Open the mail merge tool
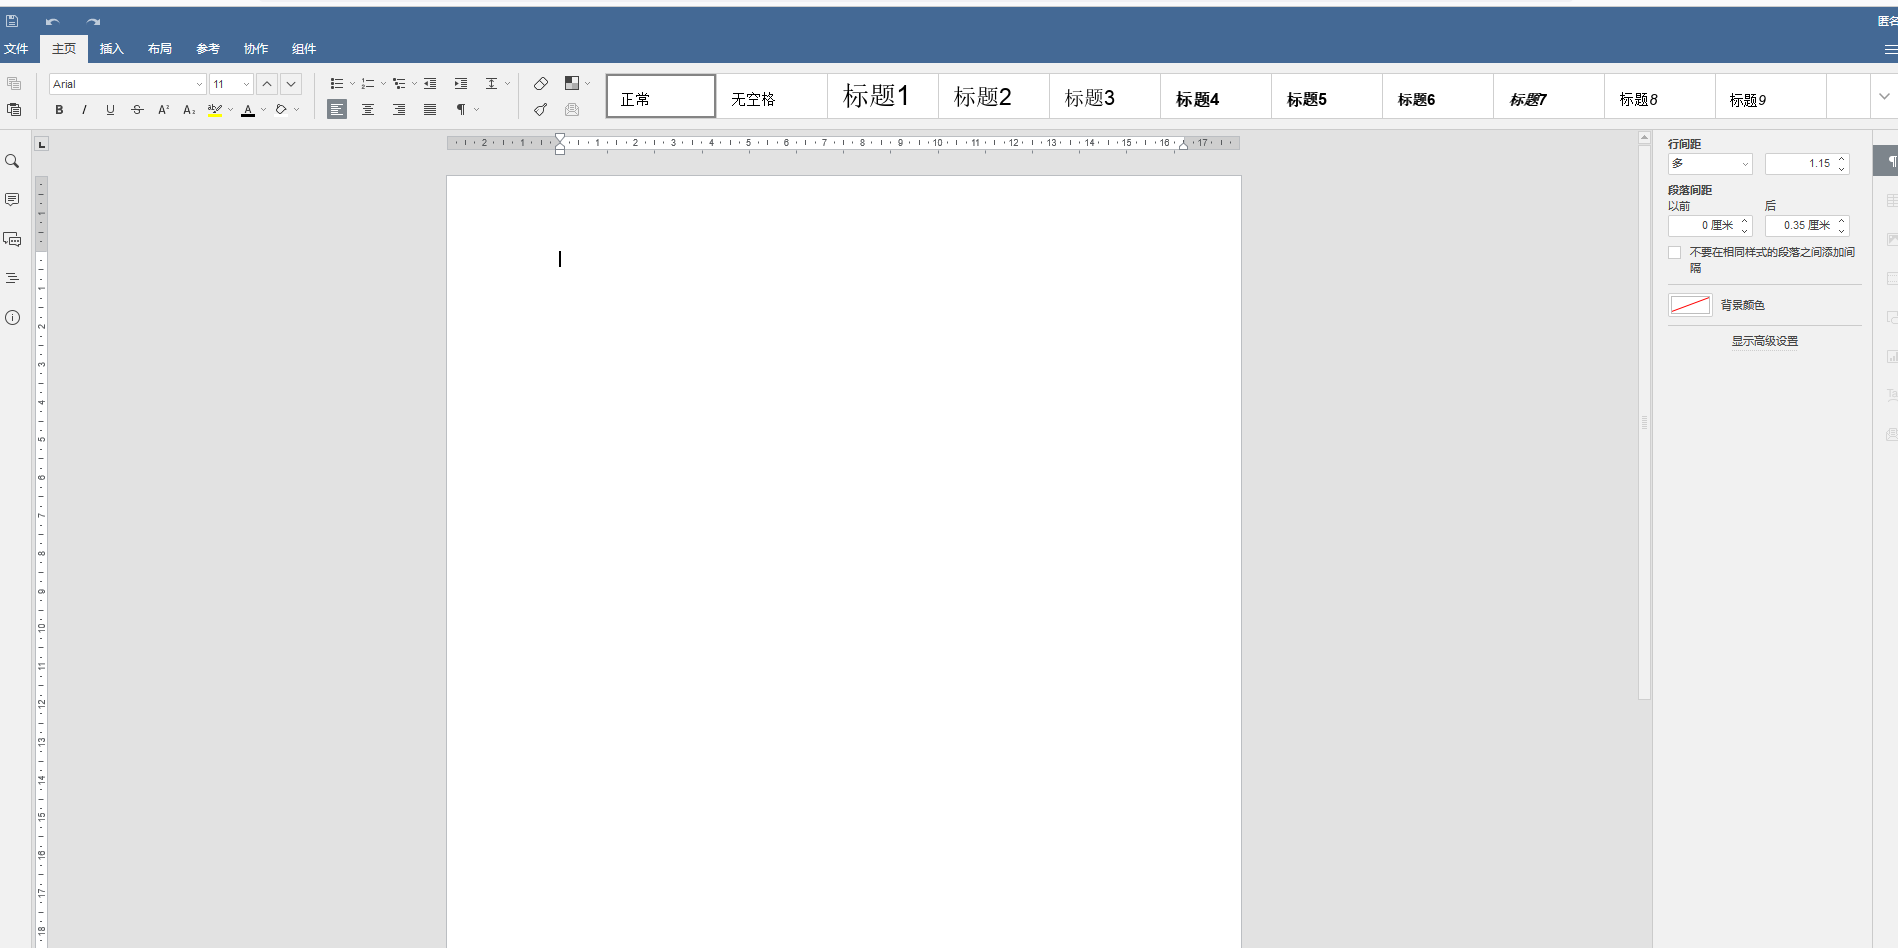The image size is (1898, 948). click(x=572, y=109)
